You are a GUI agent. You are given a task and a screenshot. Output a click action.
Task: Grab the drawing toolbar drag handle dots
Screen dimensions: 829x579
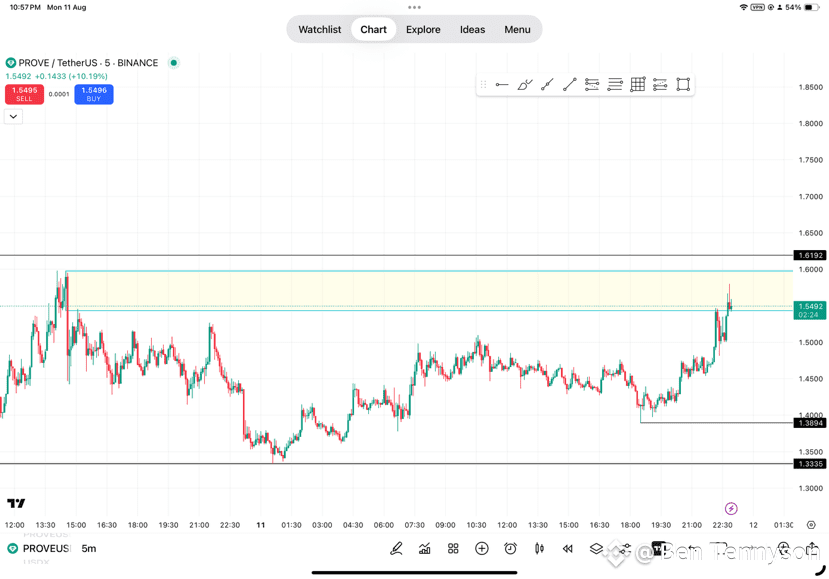click(x=483, y=85)
